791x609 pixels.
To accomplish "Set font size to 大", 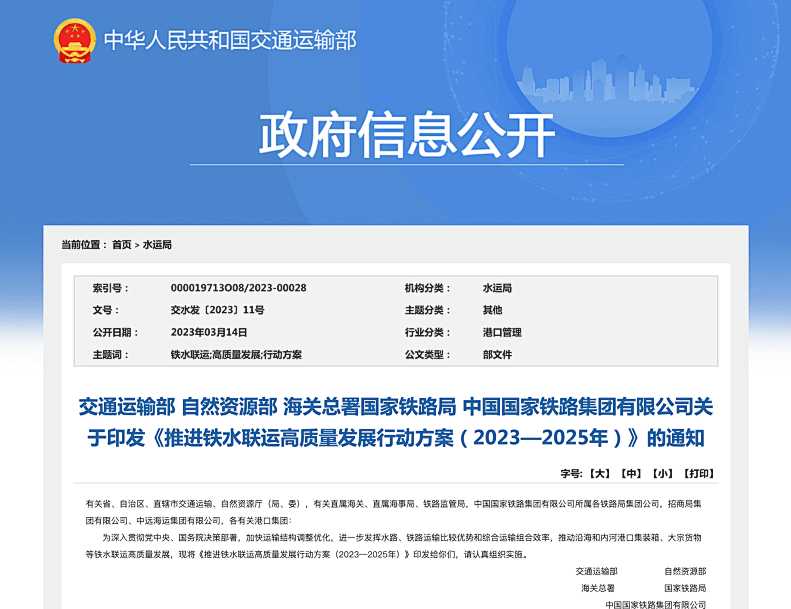I will 600,473.
